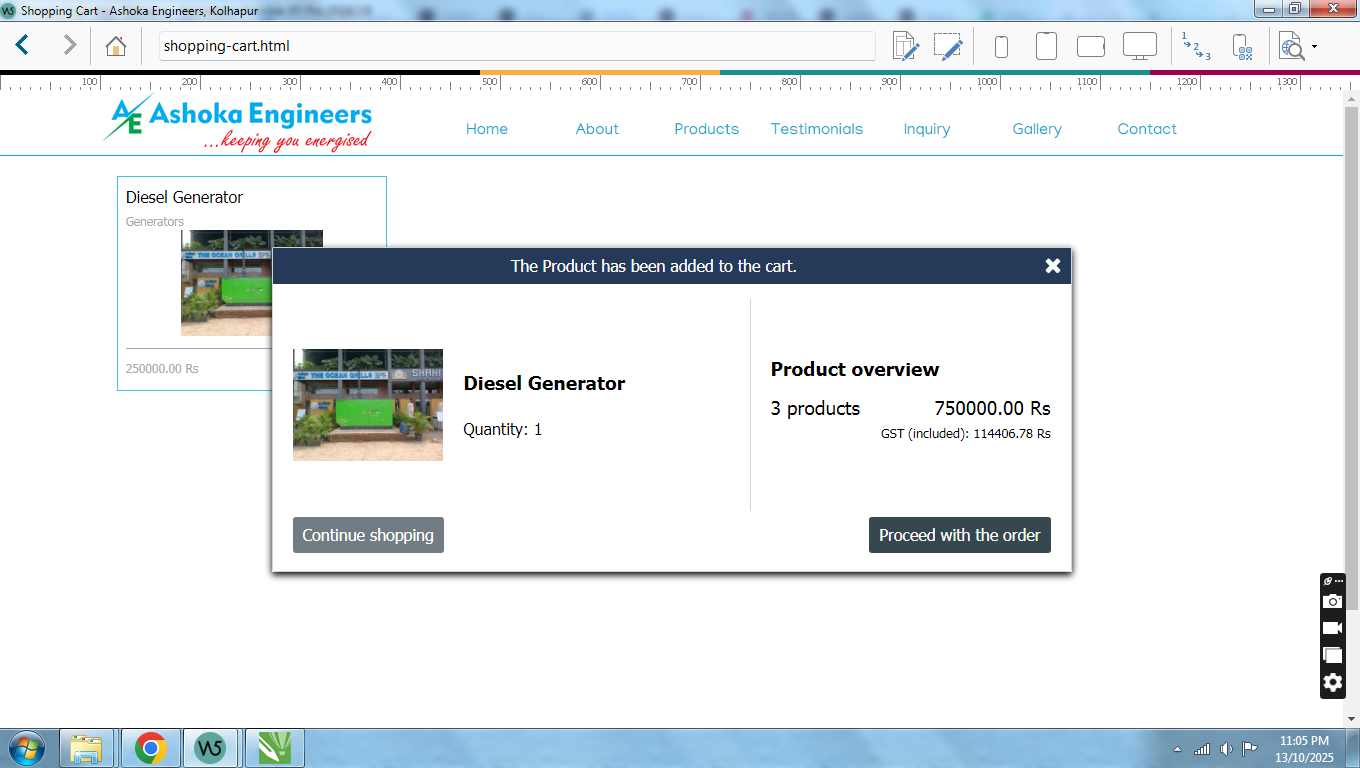Close the added-to-cart popup
Image resolution: width=1360 pixels, height=768 pixels.
click(1052, 266)
